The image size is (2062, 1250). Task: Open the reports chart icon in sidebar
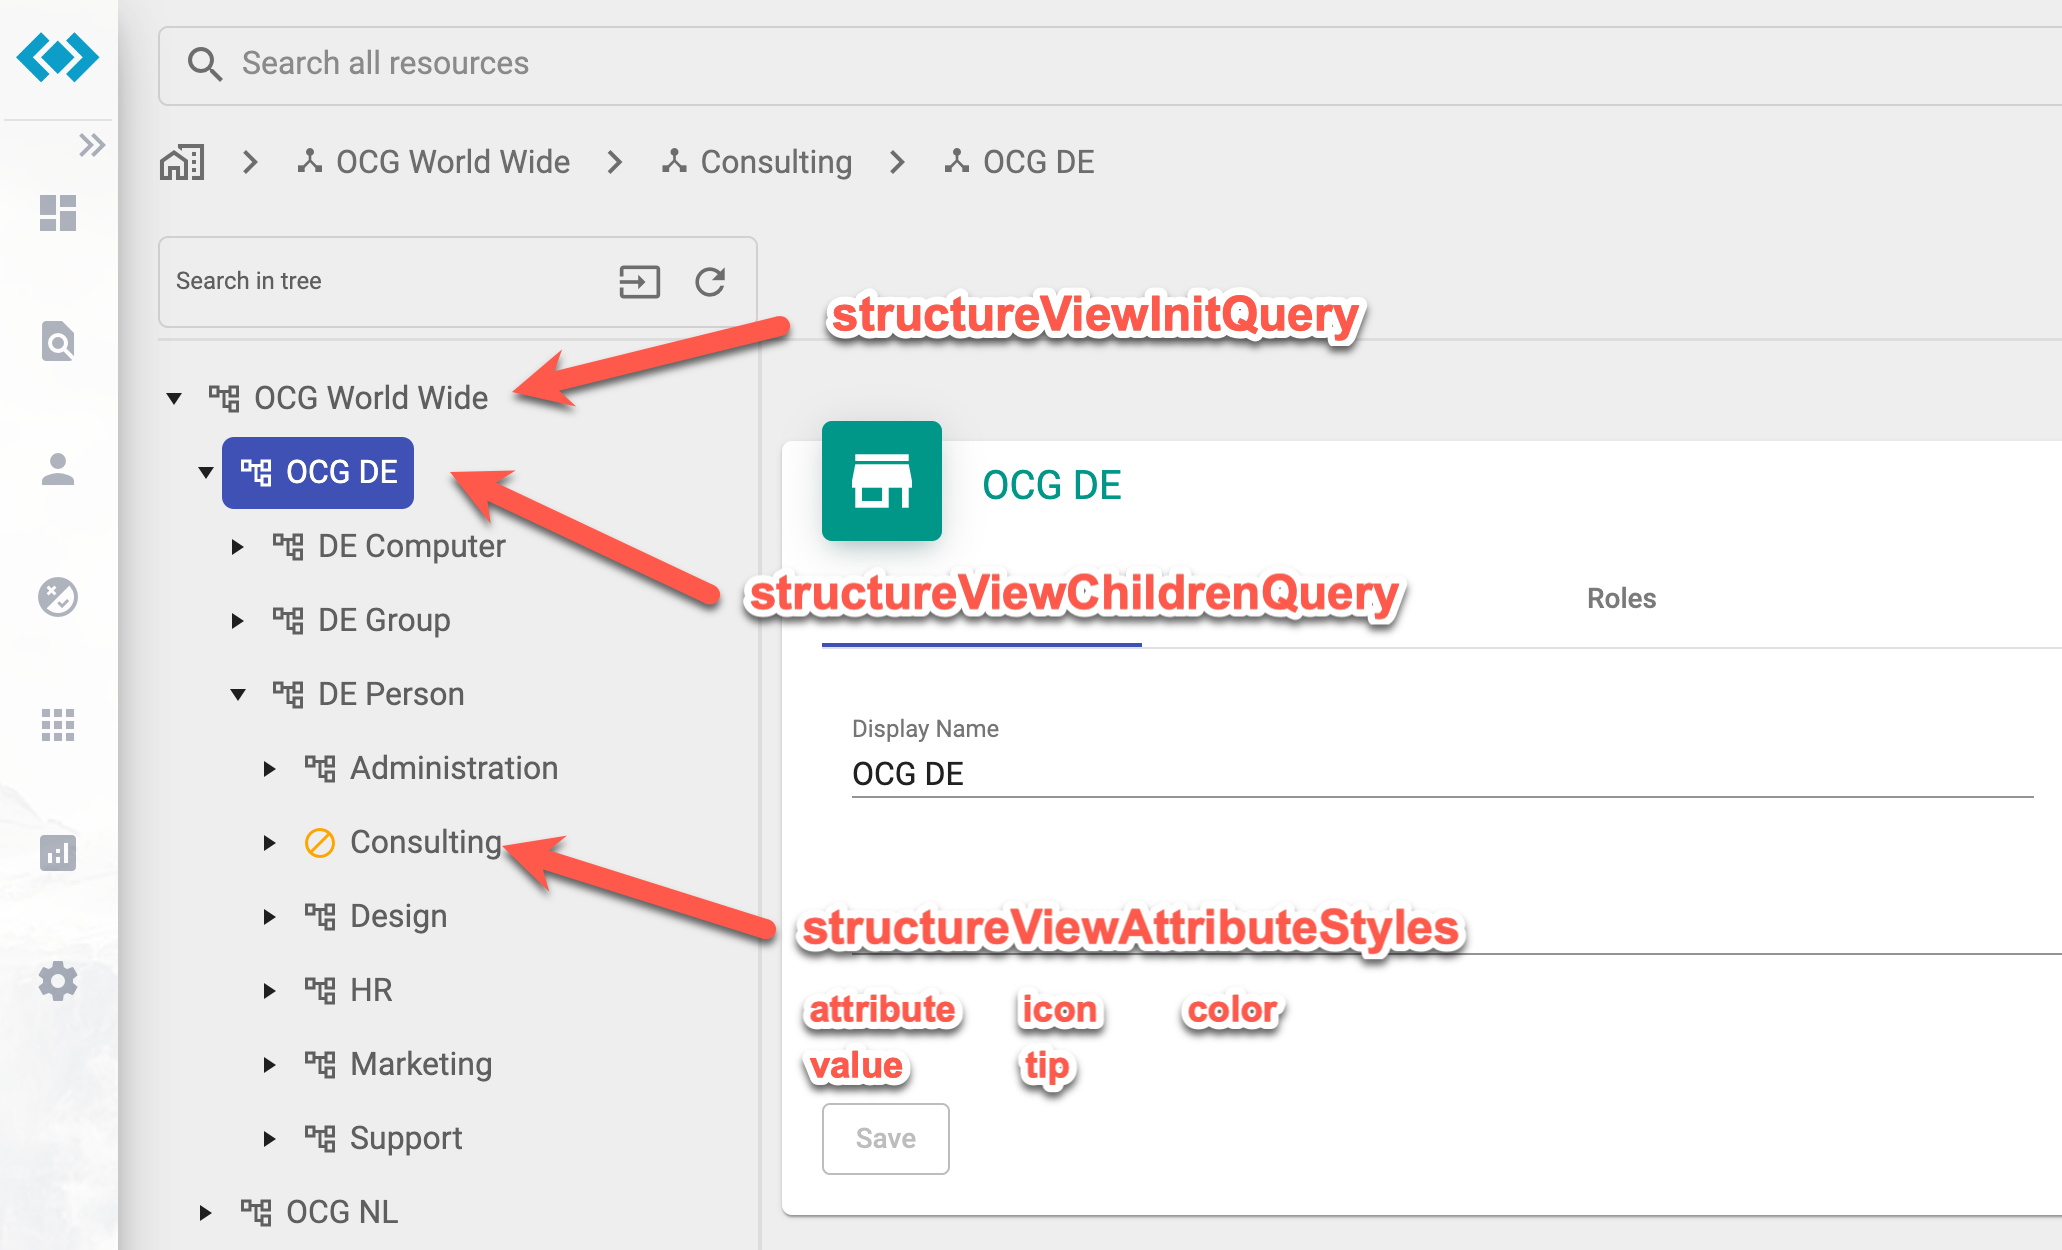(x=58, y=853)
